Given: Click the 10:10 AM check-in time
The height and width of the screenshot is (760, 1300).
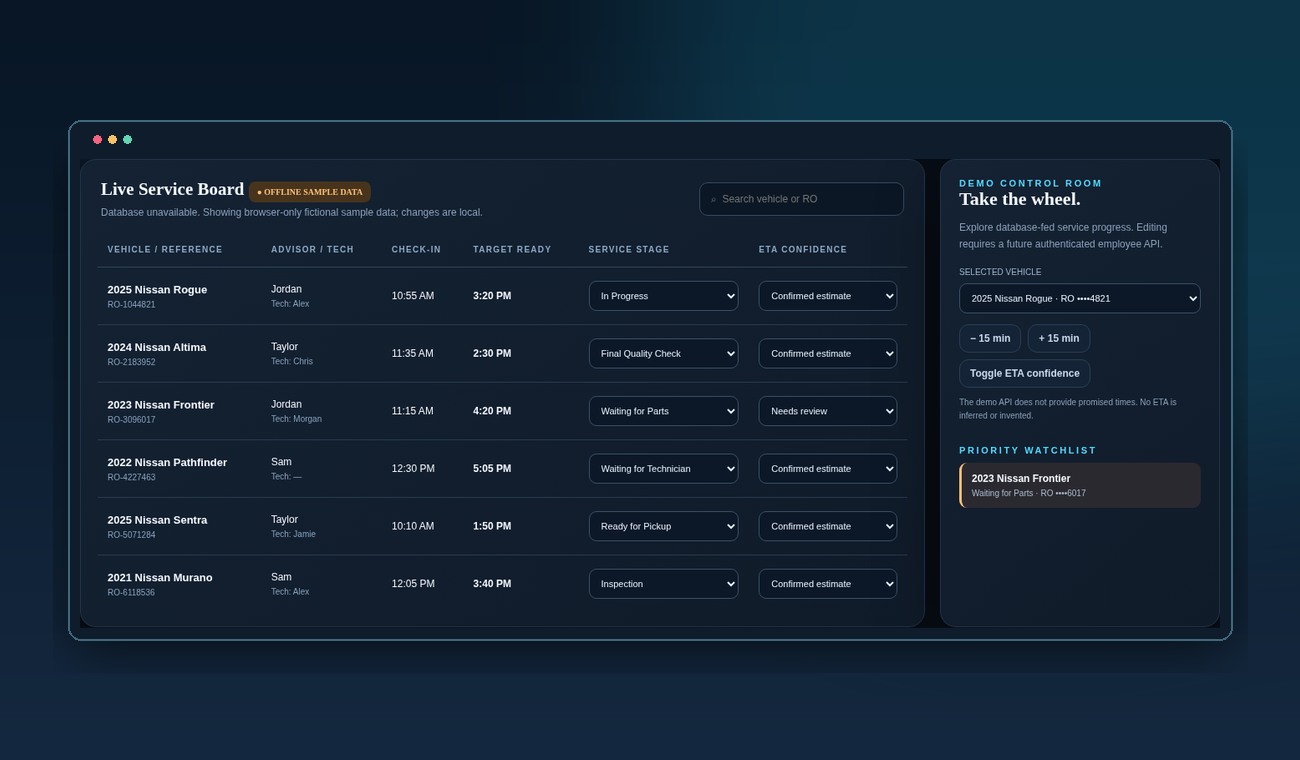Looking at the screenshot, I should coord(413,527).
